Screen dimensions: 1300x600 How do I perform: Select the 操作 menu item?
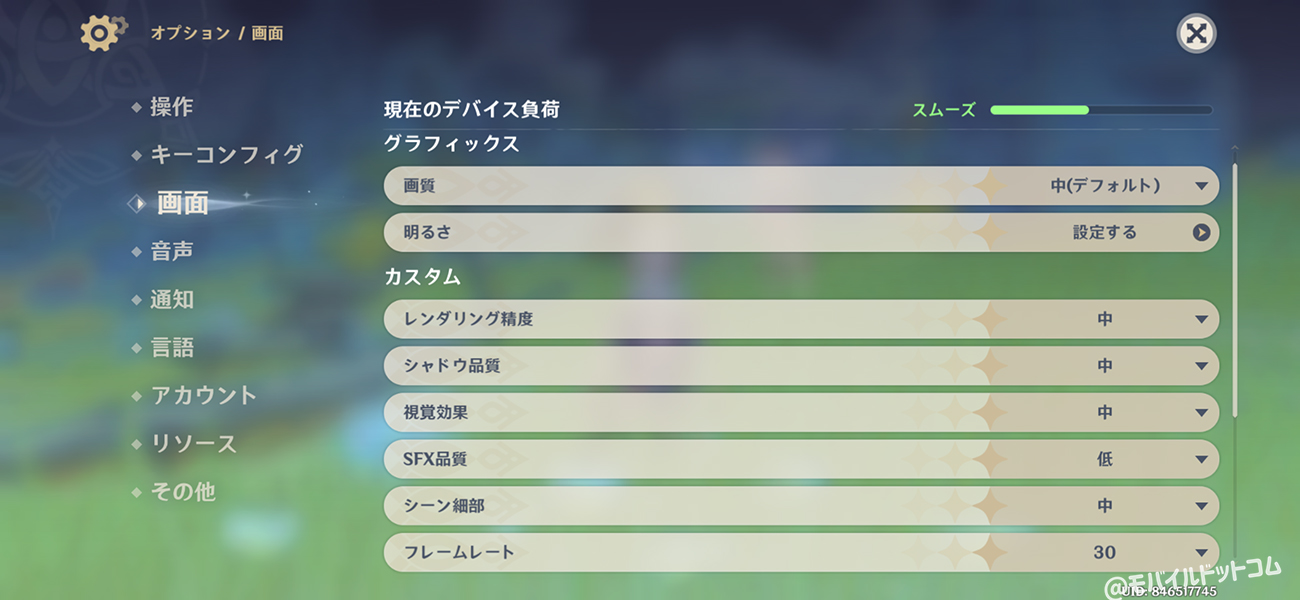click(172, 107)
